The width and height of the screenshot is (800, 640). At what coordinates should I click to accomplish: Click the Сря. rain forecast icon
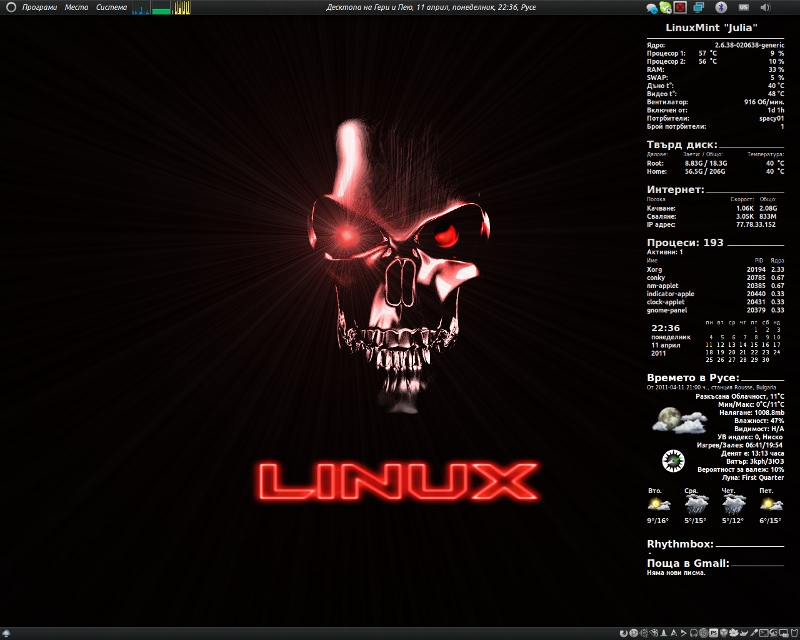coord(696,504)
